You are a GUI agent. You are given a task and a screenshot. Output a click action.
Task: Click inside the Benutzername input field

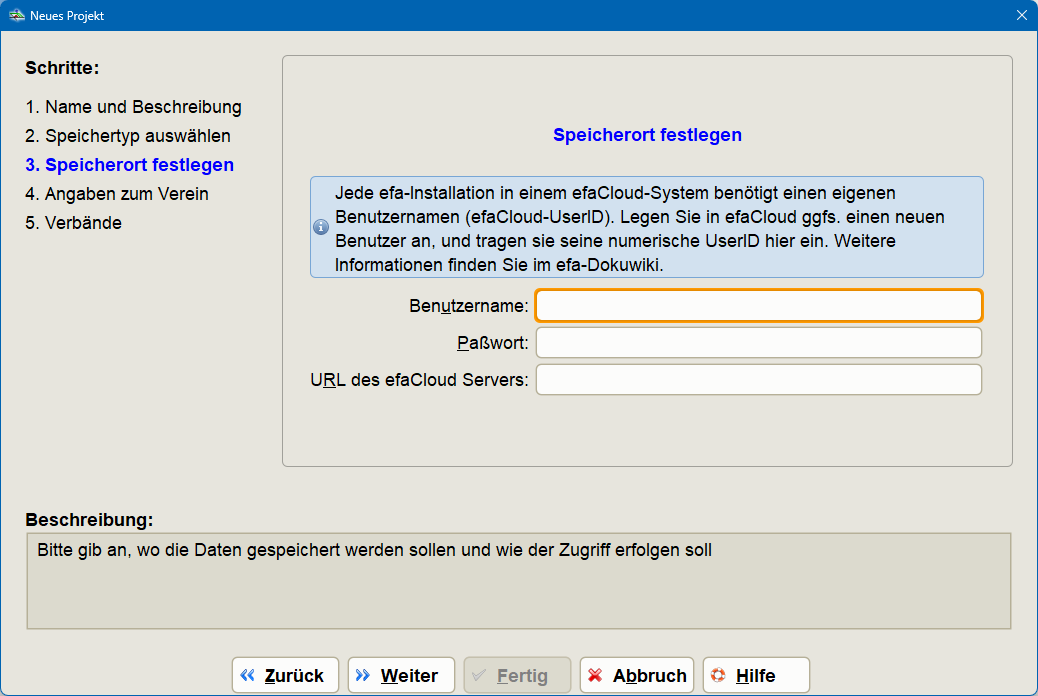(x=757, y=305)
